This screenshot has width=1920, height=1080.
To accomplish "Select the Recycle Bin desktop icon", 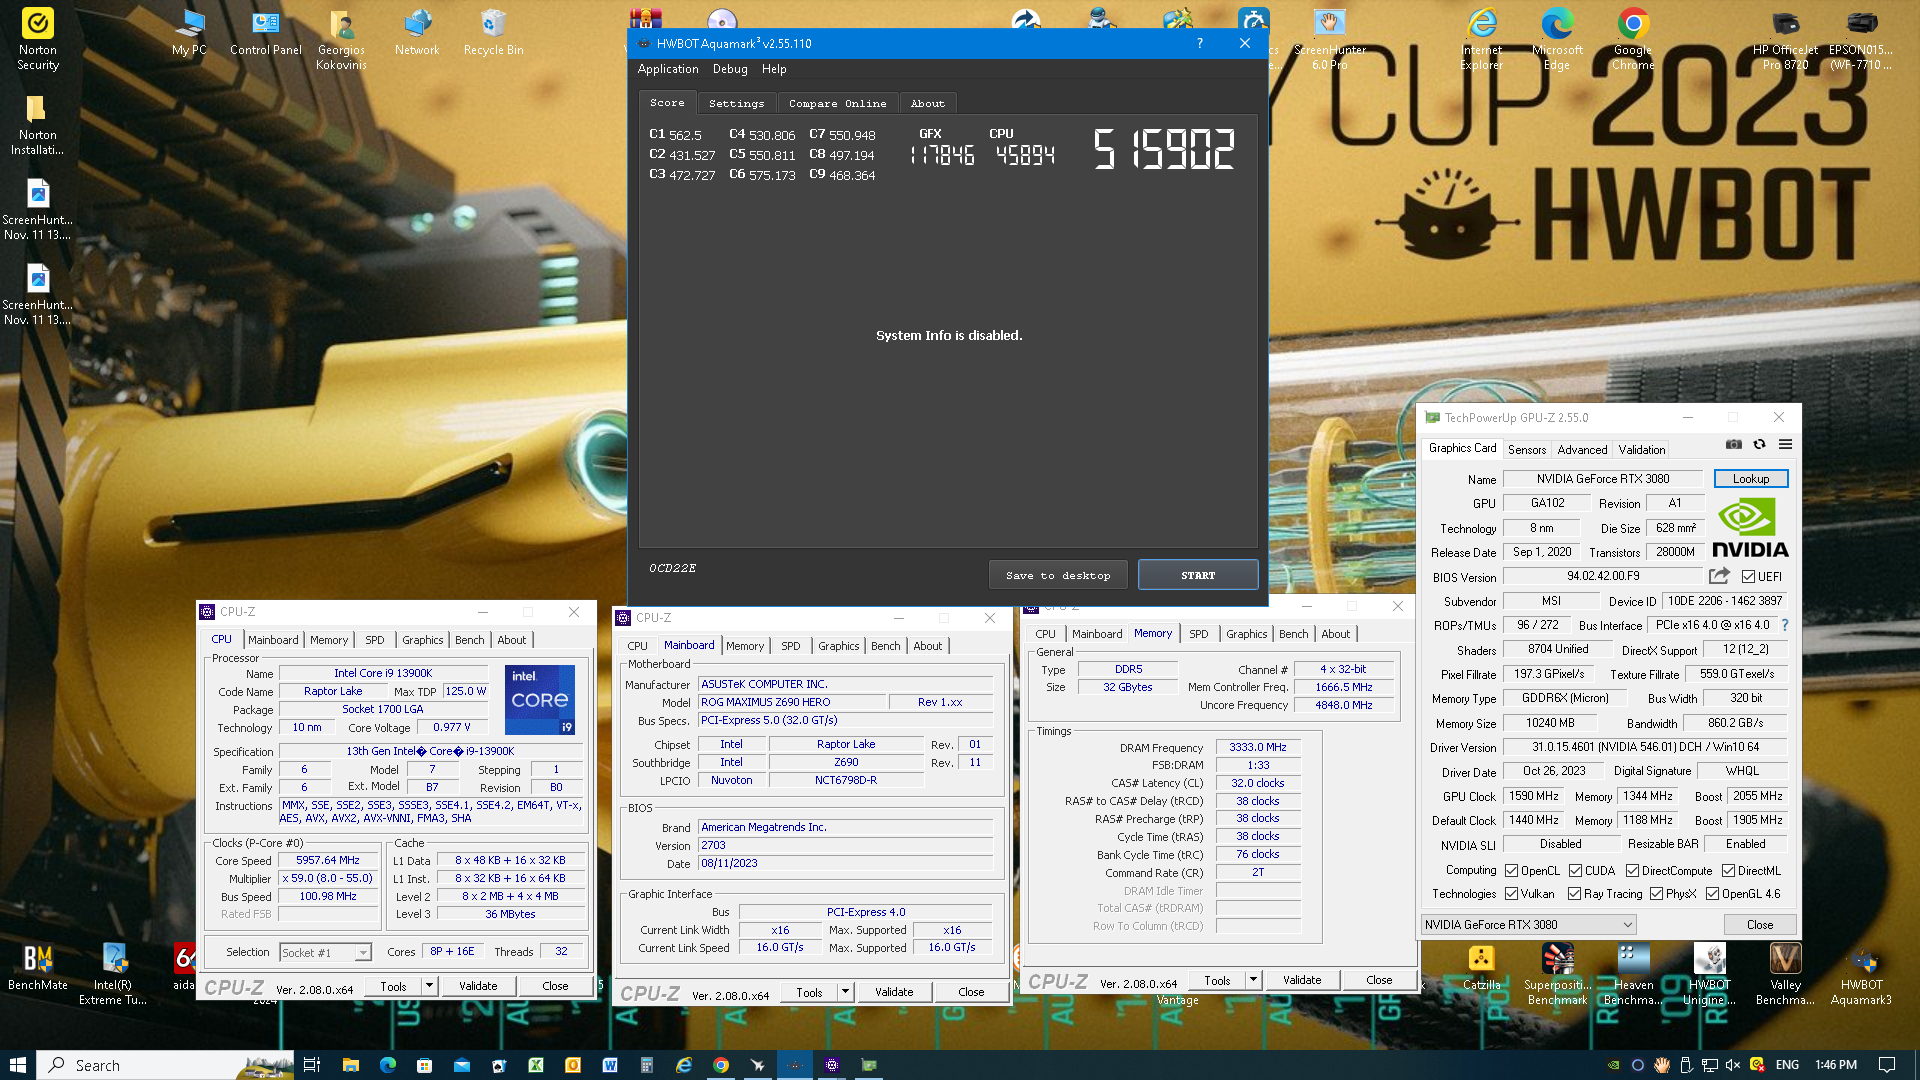I will pos(493,33).
